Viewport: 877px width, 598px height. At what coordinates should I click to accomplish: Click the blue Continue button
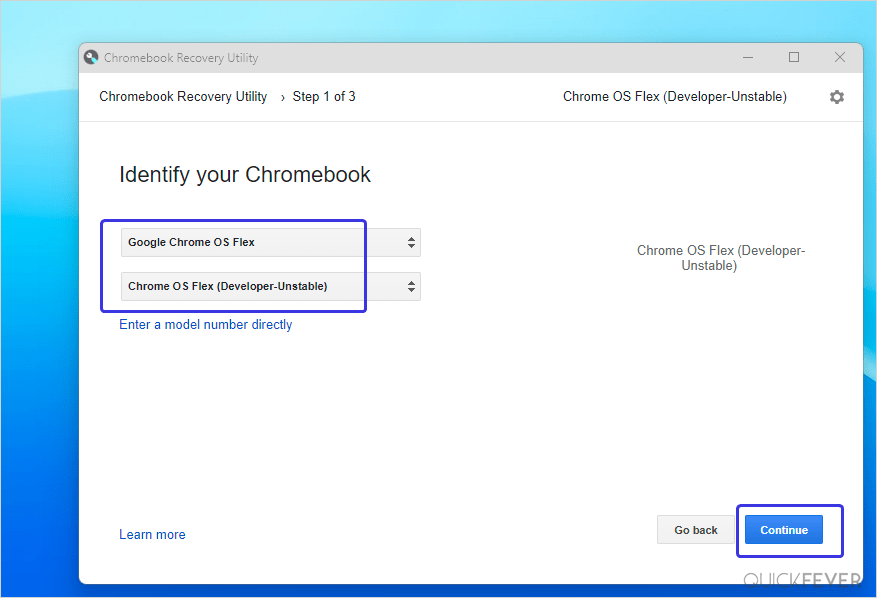(784, 530)
